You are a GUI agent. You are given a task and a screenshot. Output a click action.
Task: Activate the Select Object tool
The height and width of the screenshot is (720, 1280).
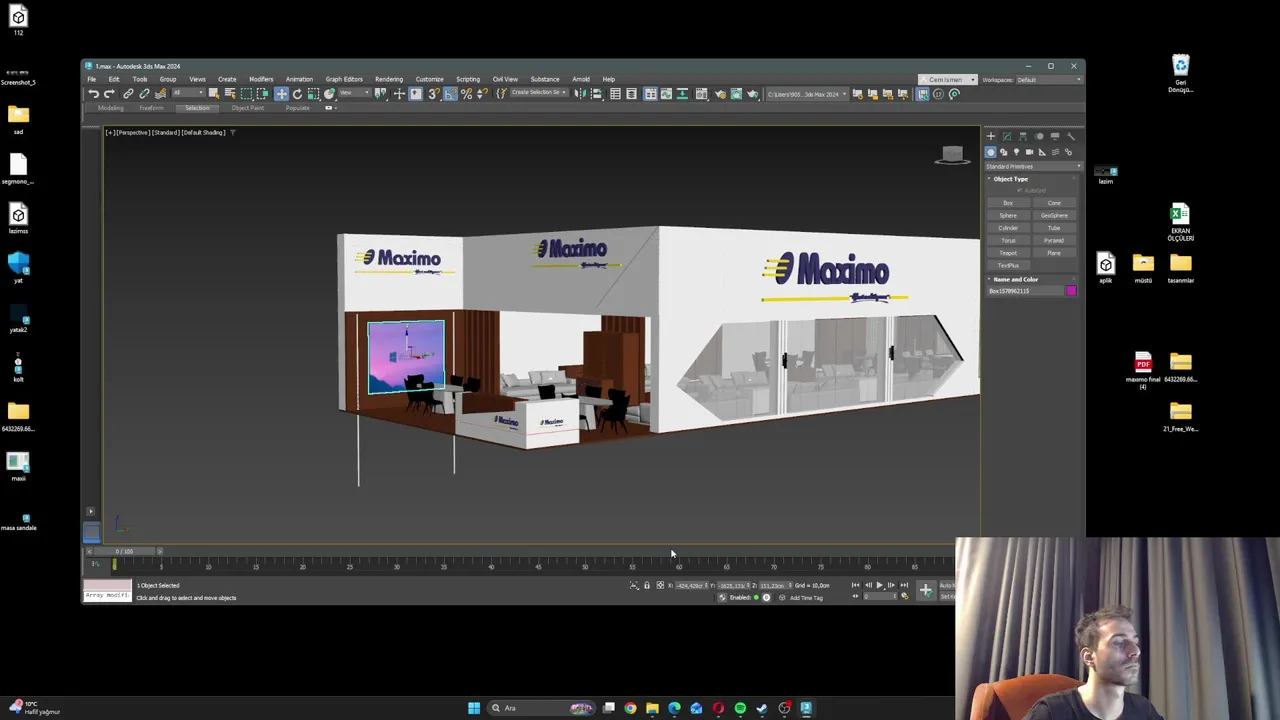[x=214, y=94]
